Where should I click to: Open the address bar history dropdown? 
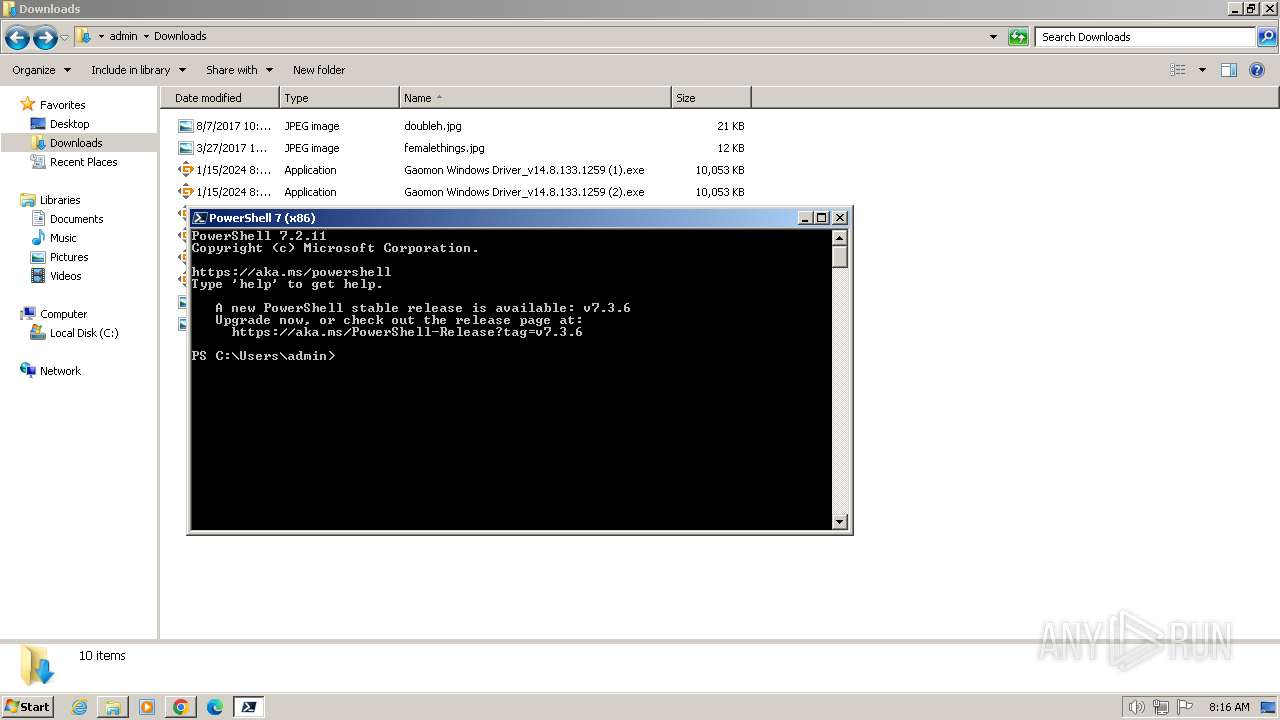coord(993,37)
